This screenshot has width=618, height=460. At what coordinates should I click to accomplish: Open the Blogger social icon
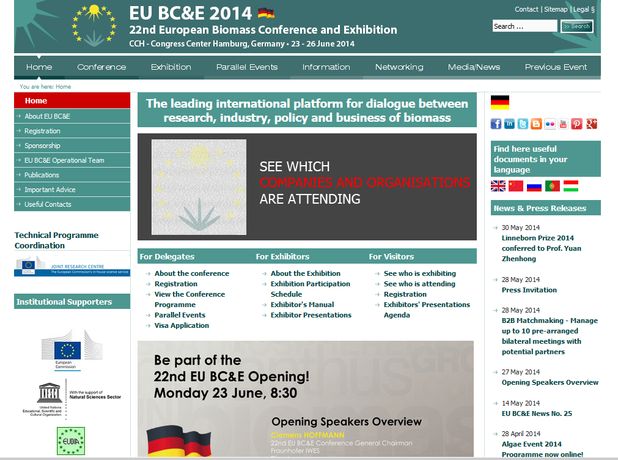[536, 124]
